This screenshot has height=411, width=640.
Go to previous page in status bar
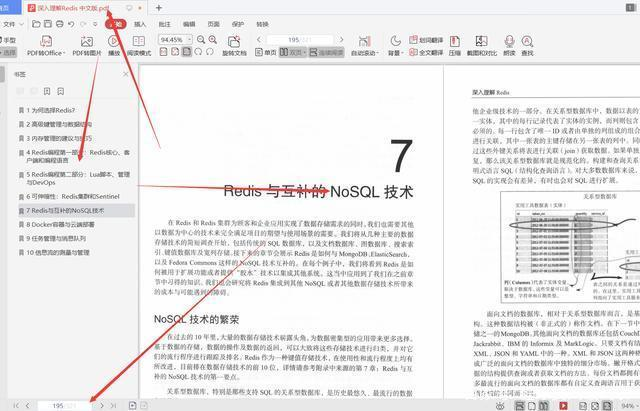coord(27,405)
